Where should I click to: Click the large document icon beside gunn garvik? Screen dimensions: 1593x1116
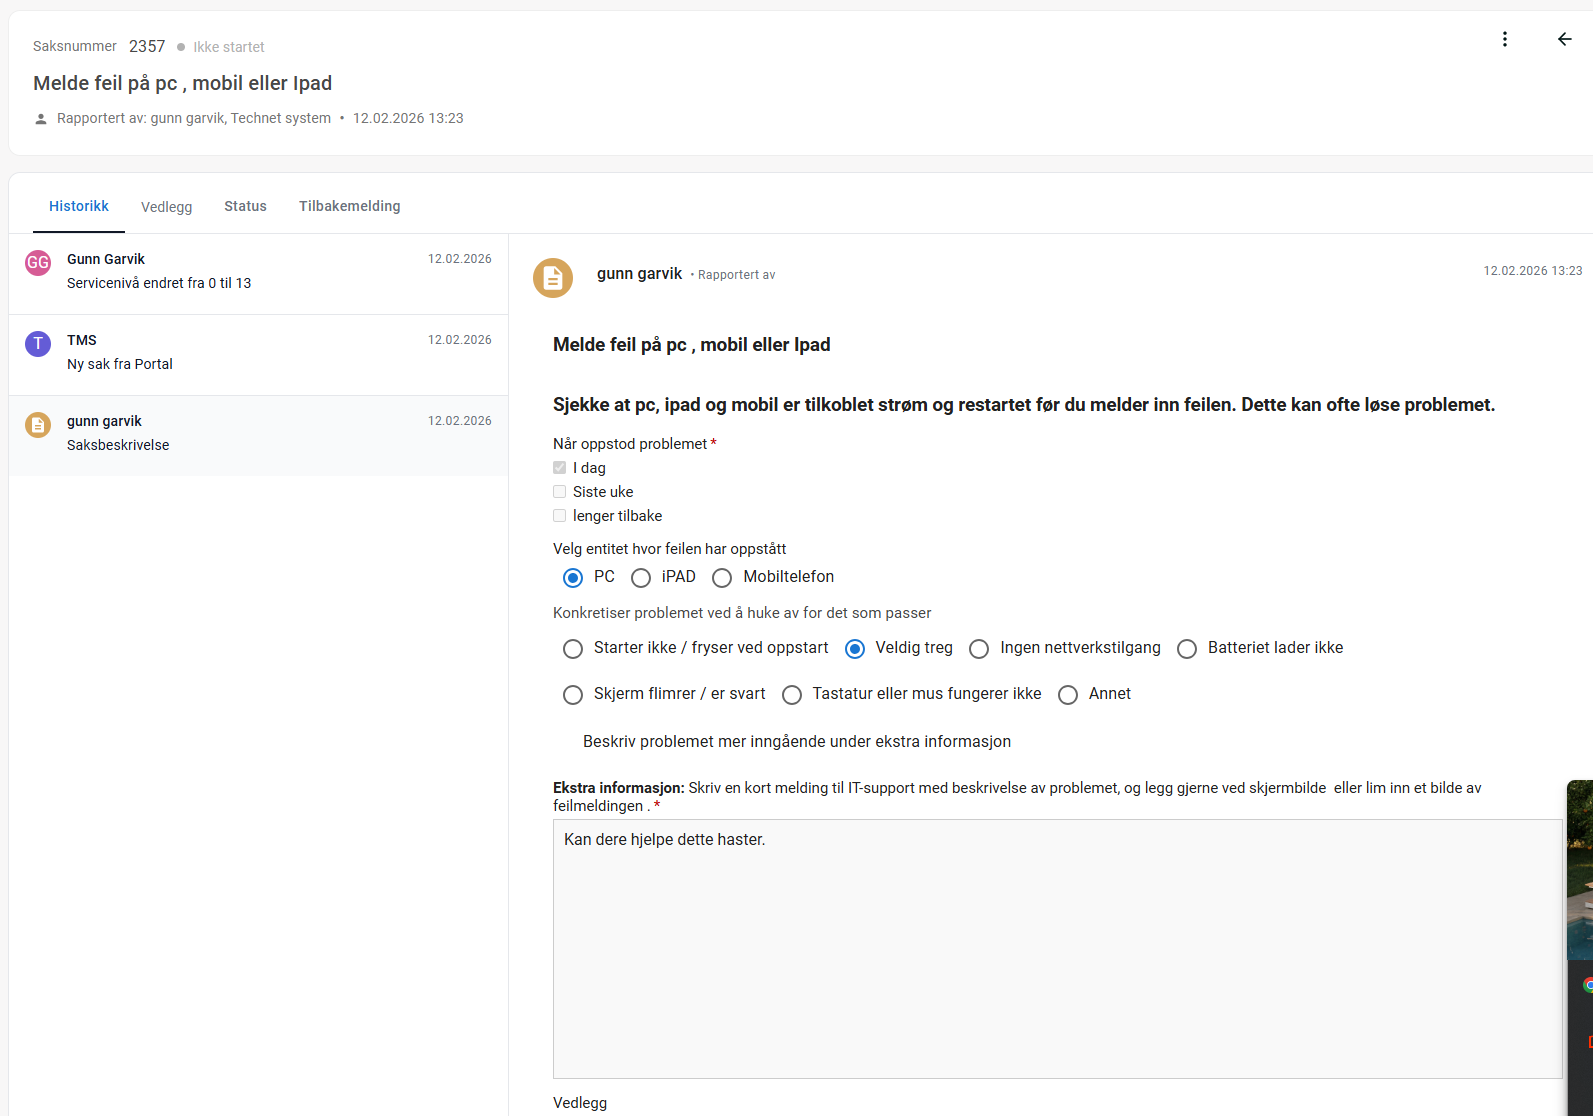click(553, 278)
